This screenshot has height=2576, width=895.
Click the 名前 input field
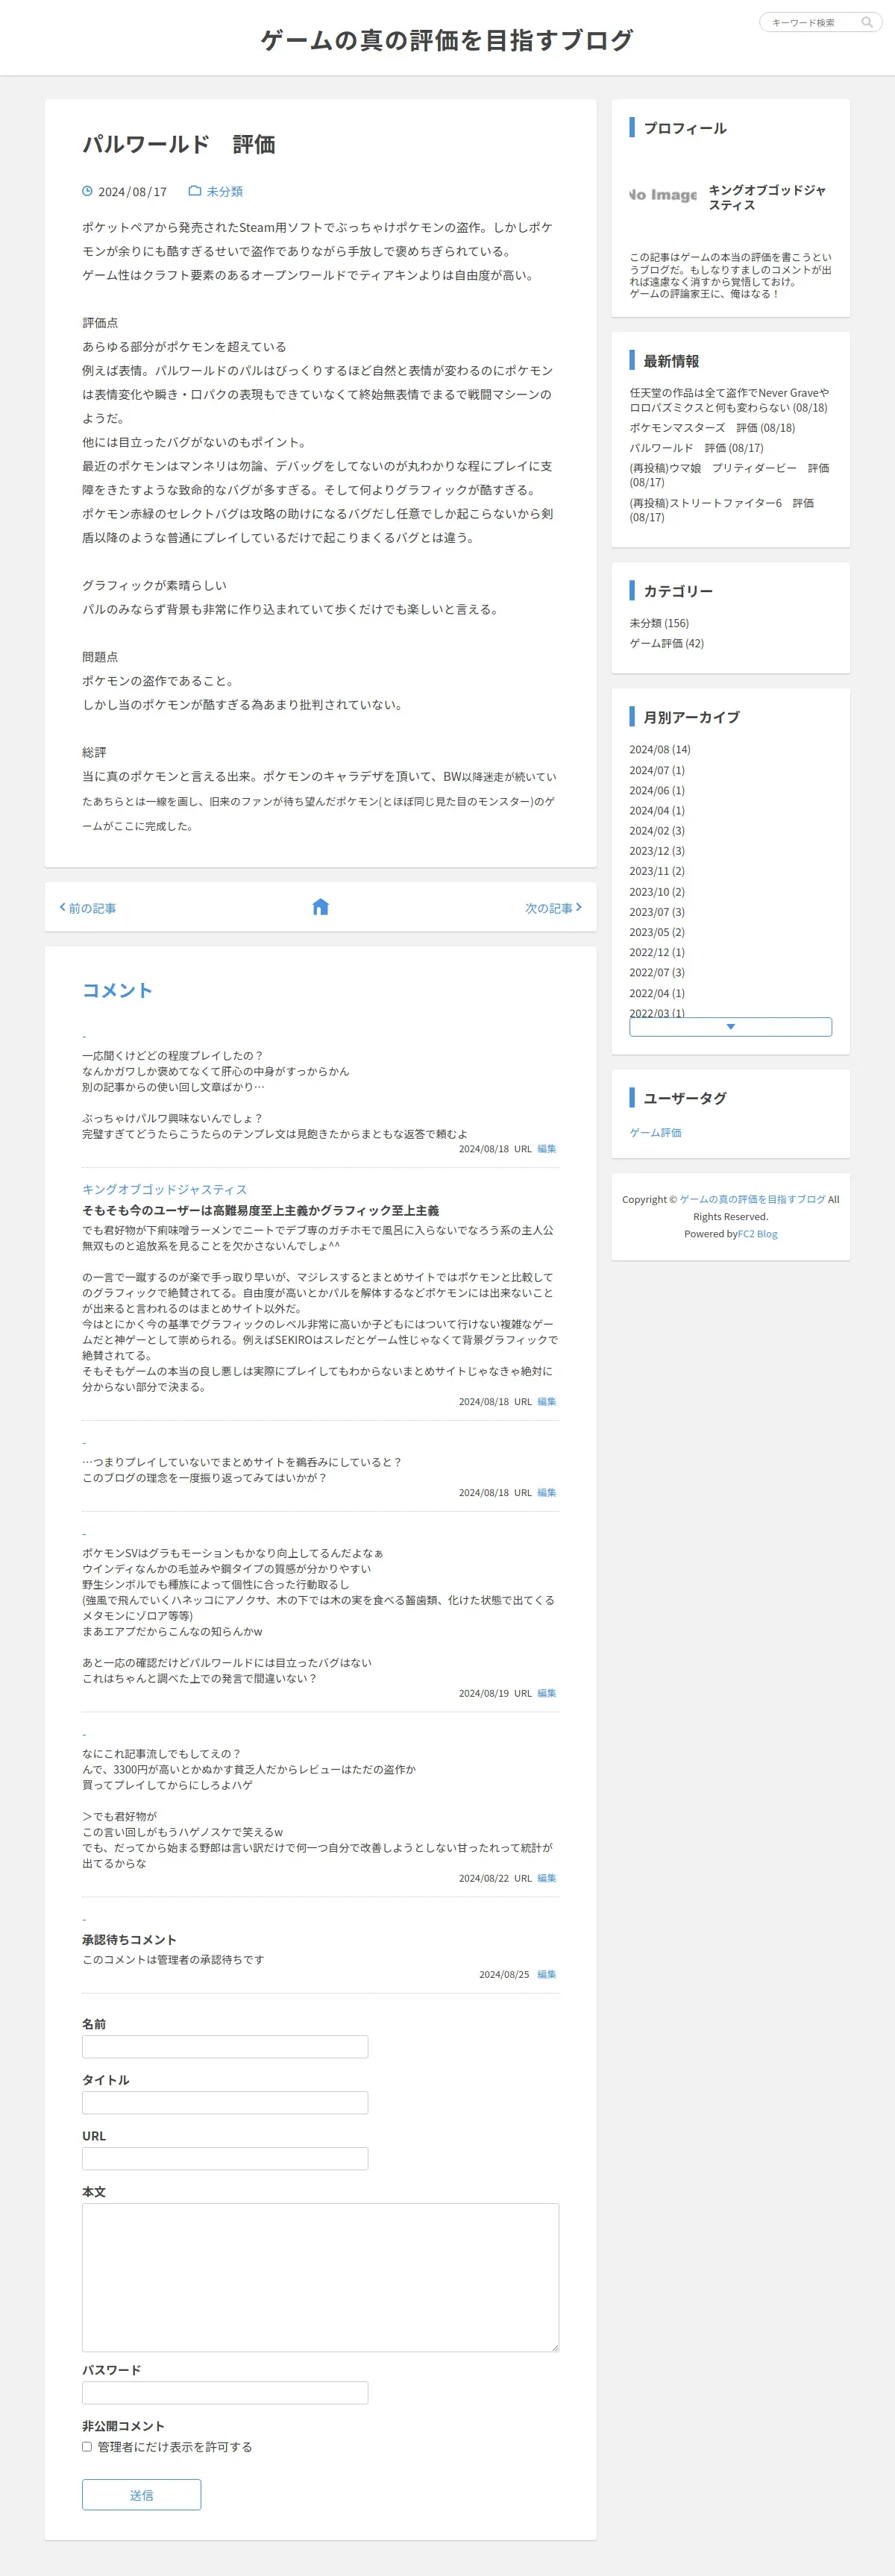click(x=225, y=2046)
